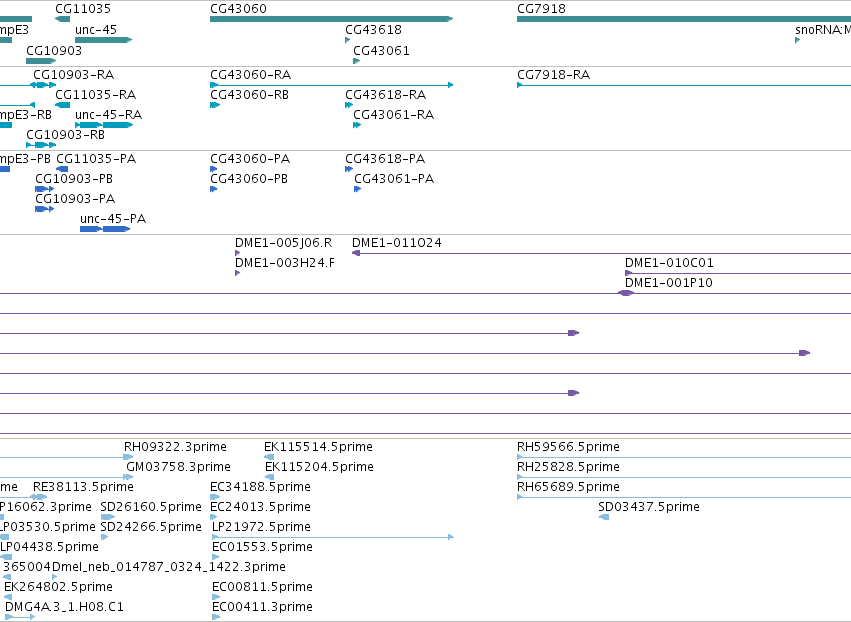851x622 pixels.
Task: Click the CG7918-RA transcript label
Action: tap(553, 74)
